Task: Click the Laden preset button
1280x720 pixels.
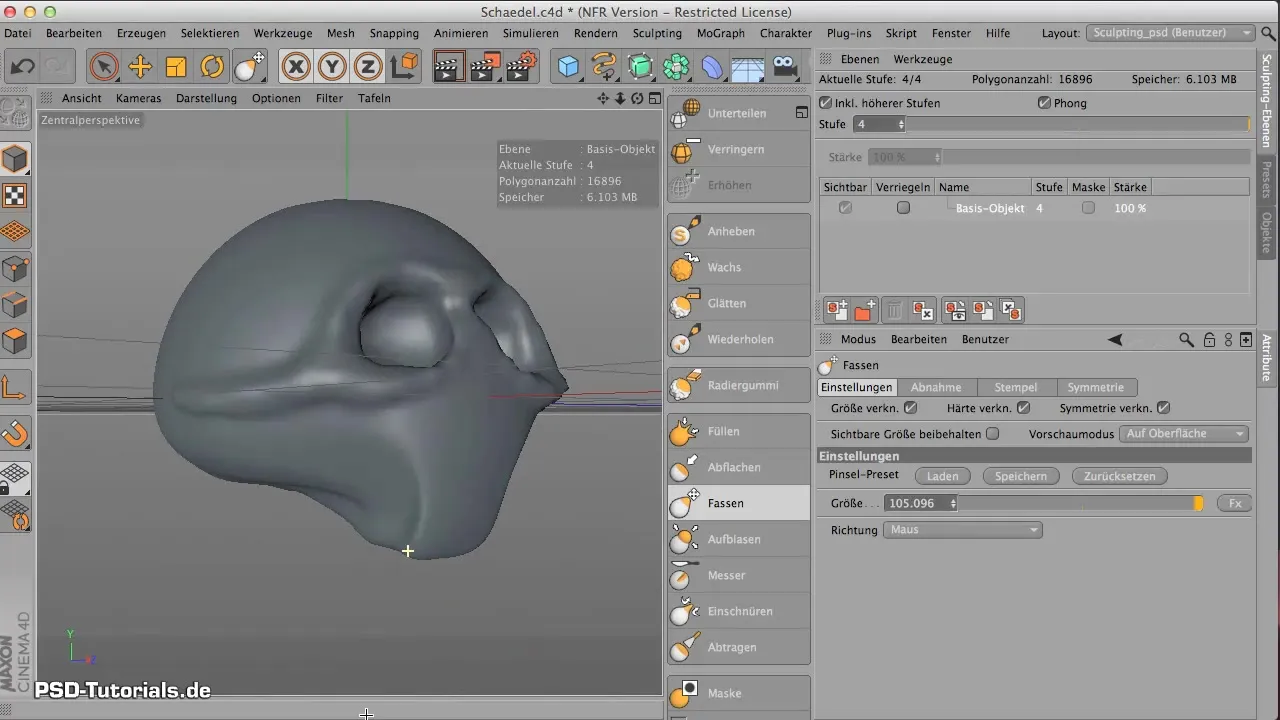Action: [942, 476]
